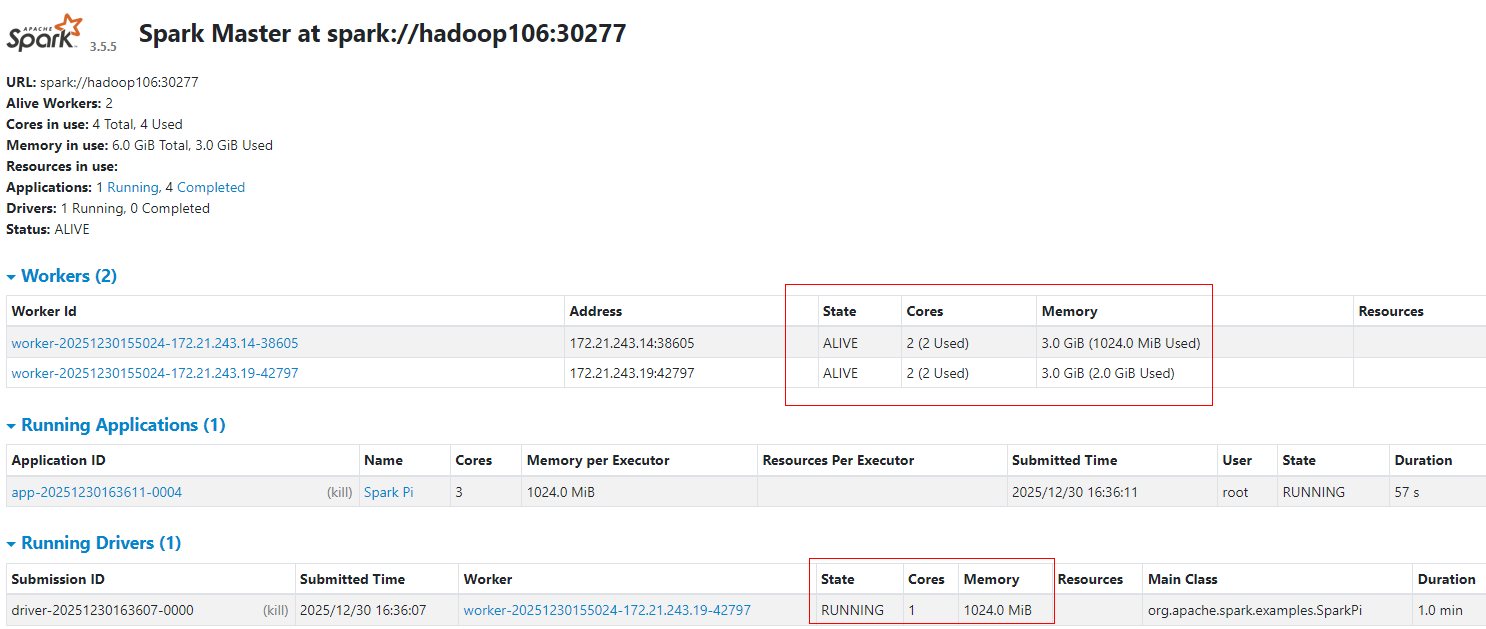Select application memory cell 1024.0 MiB
1486x629 pixels.
tap(561, 492)
